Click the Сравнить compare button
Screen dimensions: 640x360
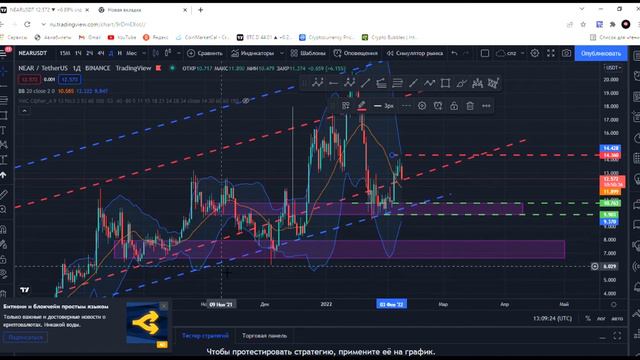click(x=205, y=53)
